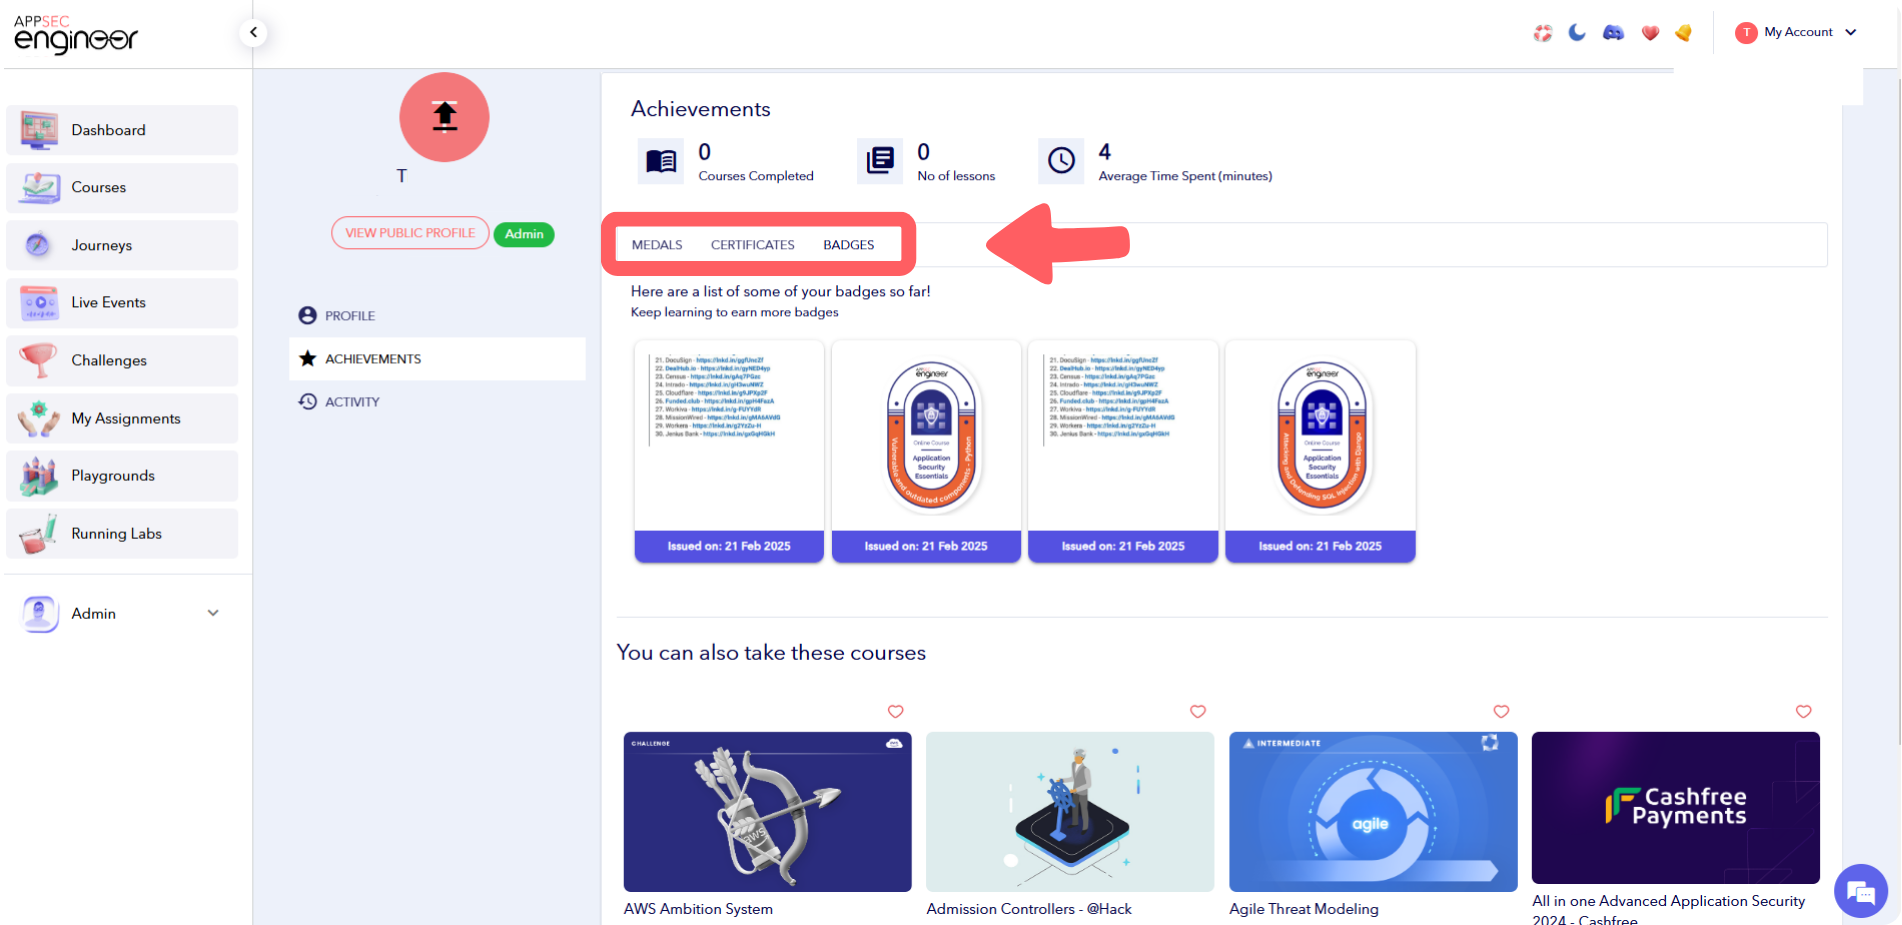
Task: Click View Public Profile button
Action: [x=410, y=233]
